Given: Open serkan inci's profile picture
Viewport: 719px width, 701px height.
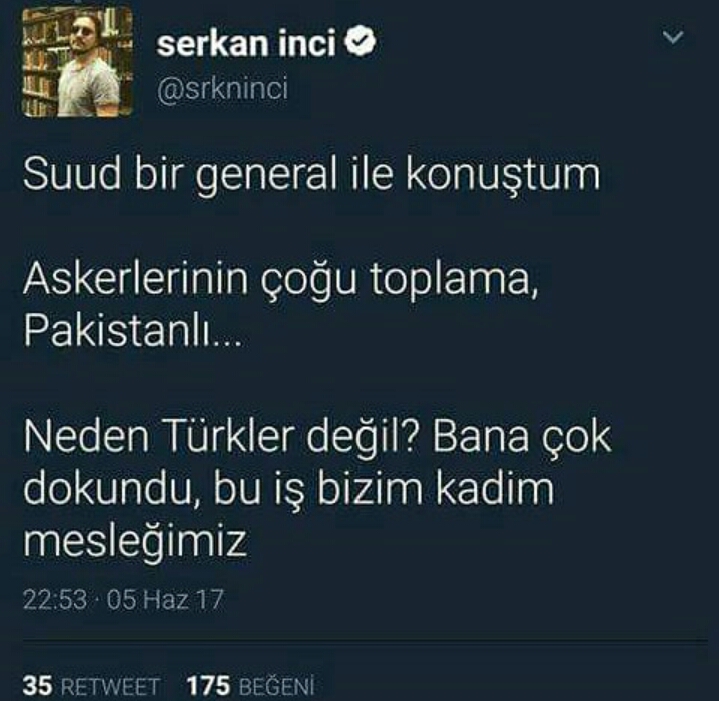Looking at the screenshot, I should 77,62.
